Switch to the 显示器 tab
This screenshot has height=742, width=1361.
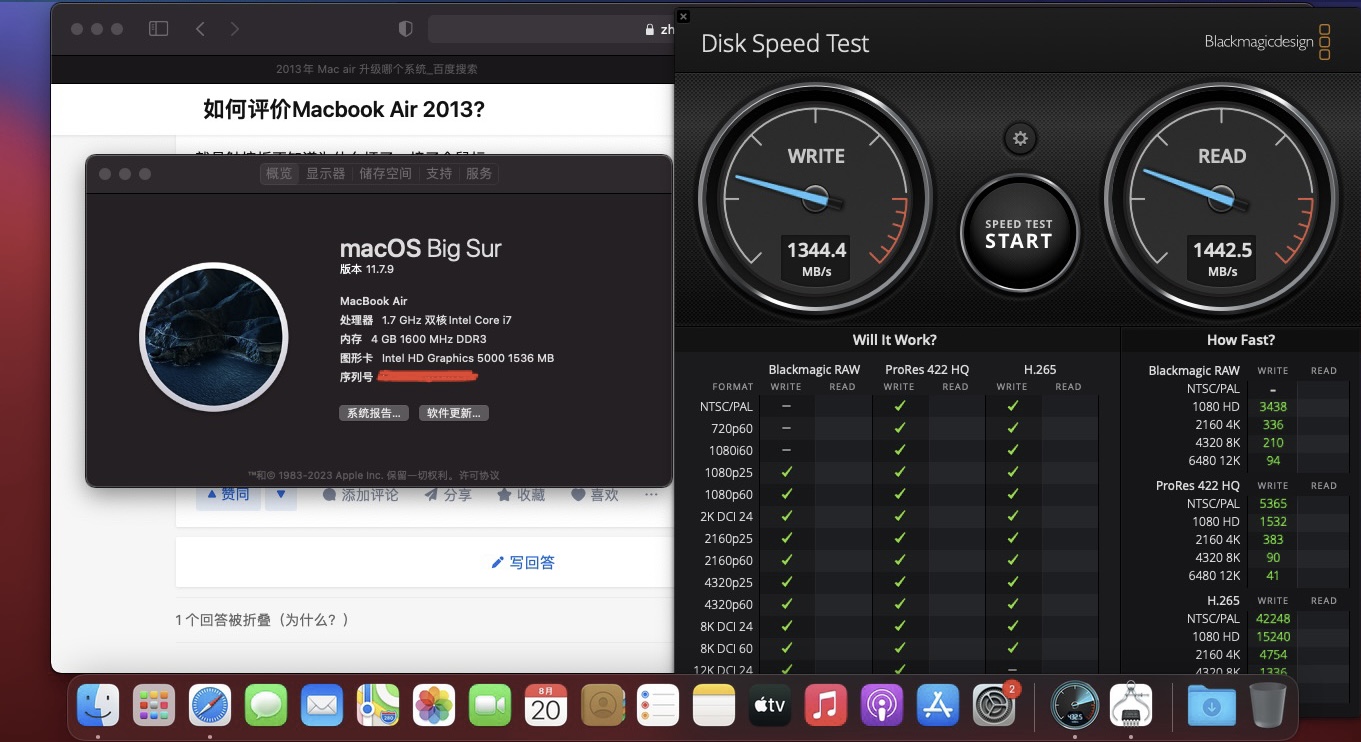[x=325, y=174]
